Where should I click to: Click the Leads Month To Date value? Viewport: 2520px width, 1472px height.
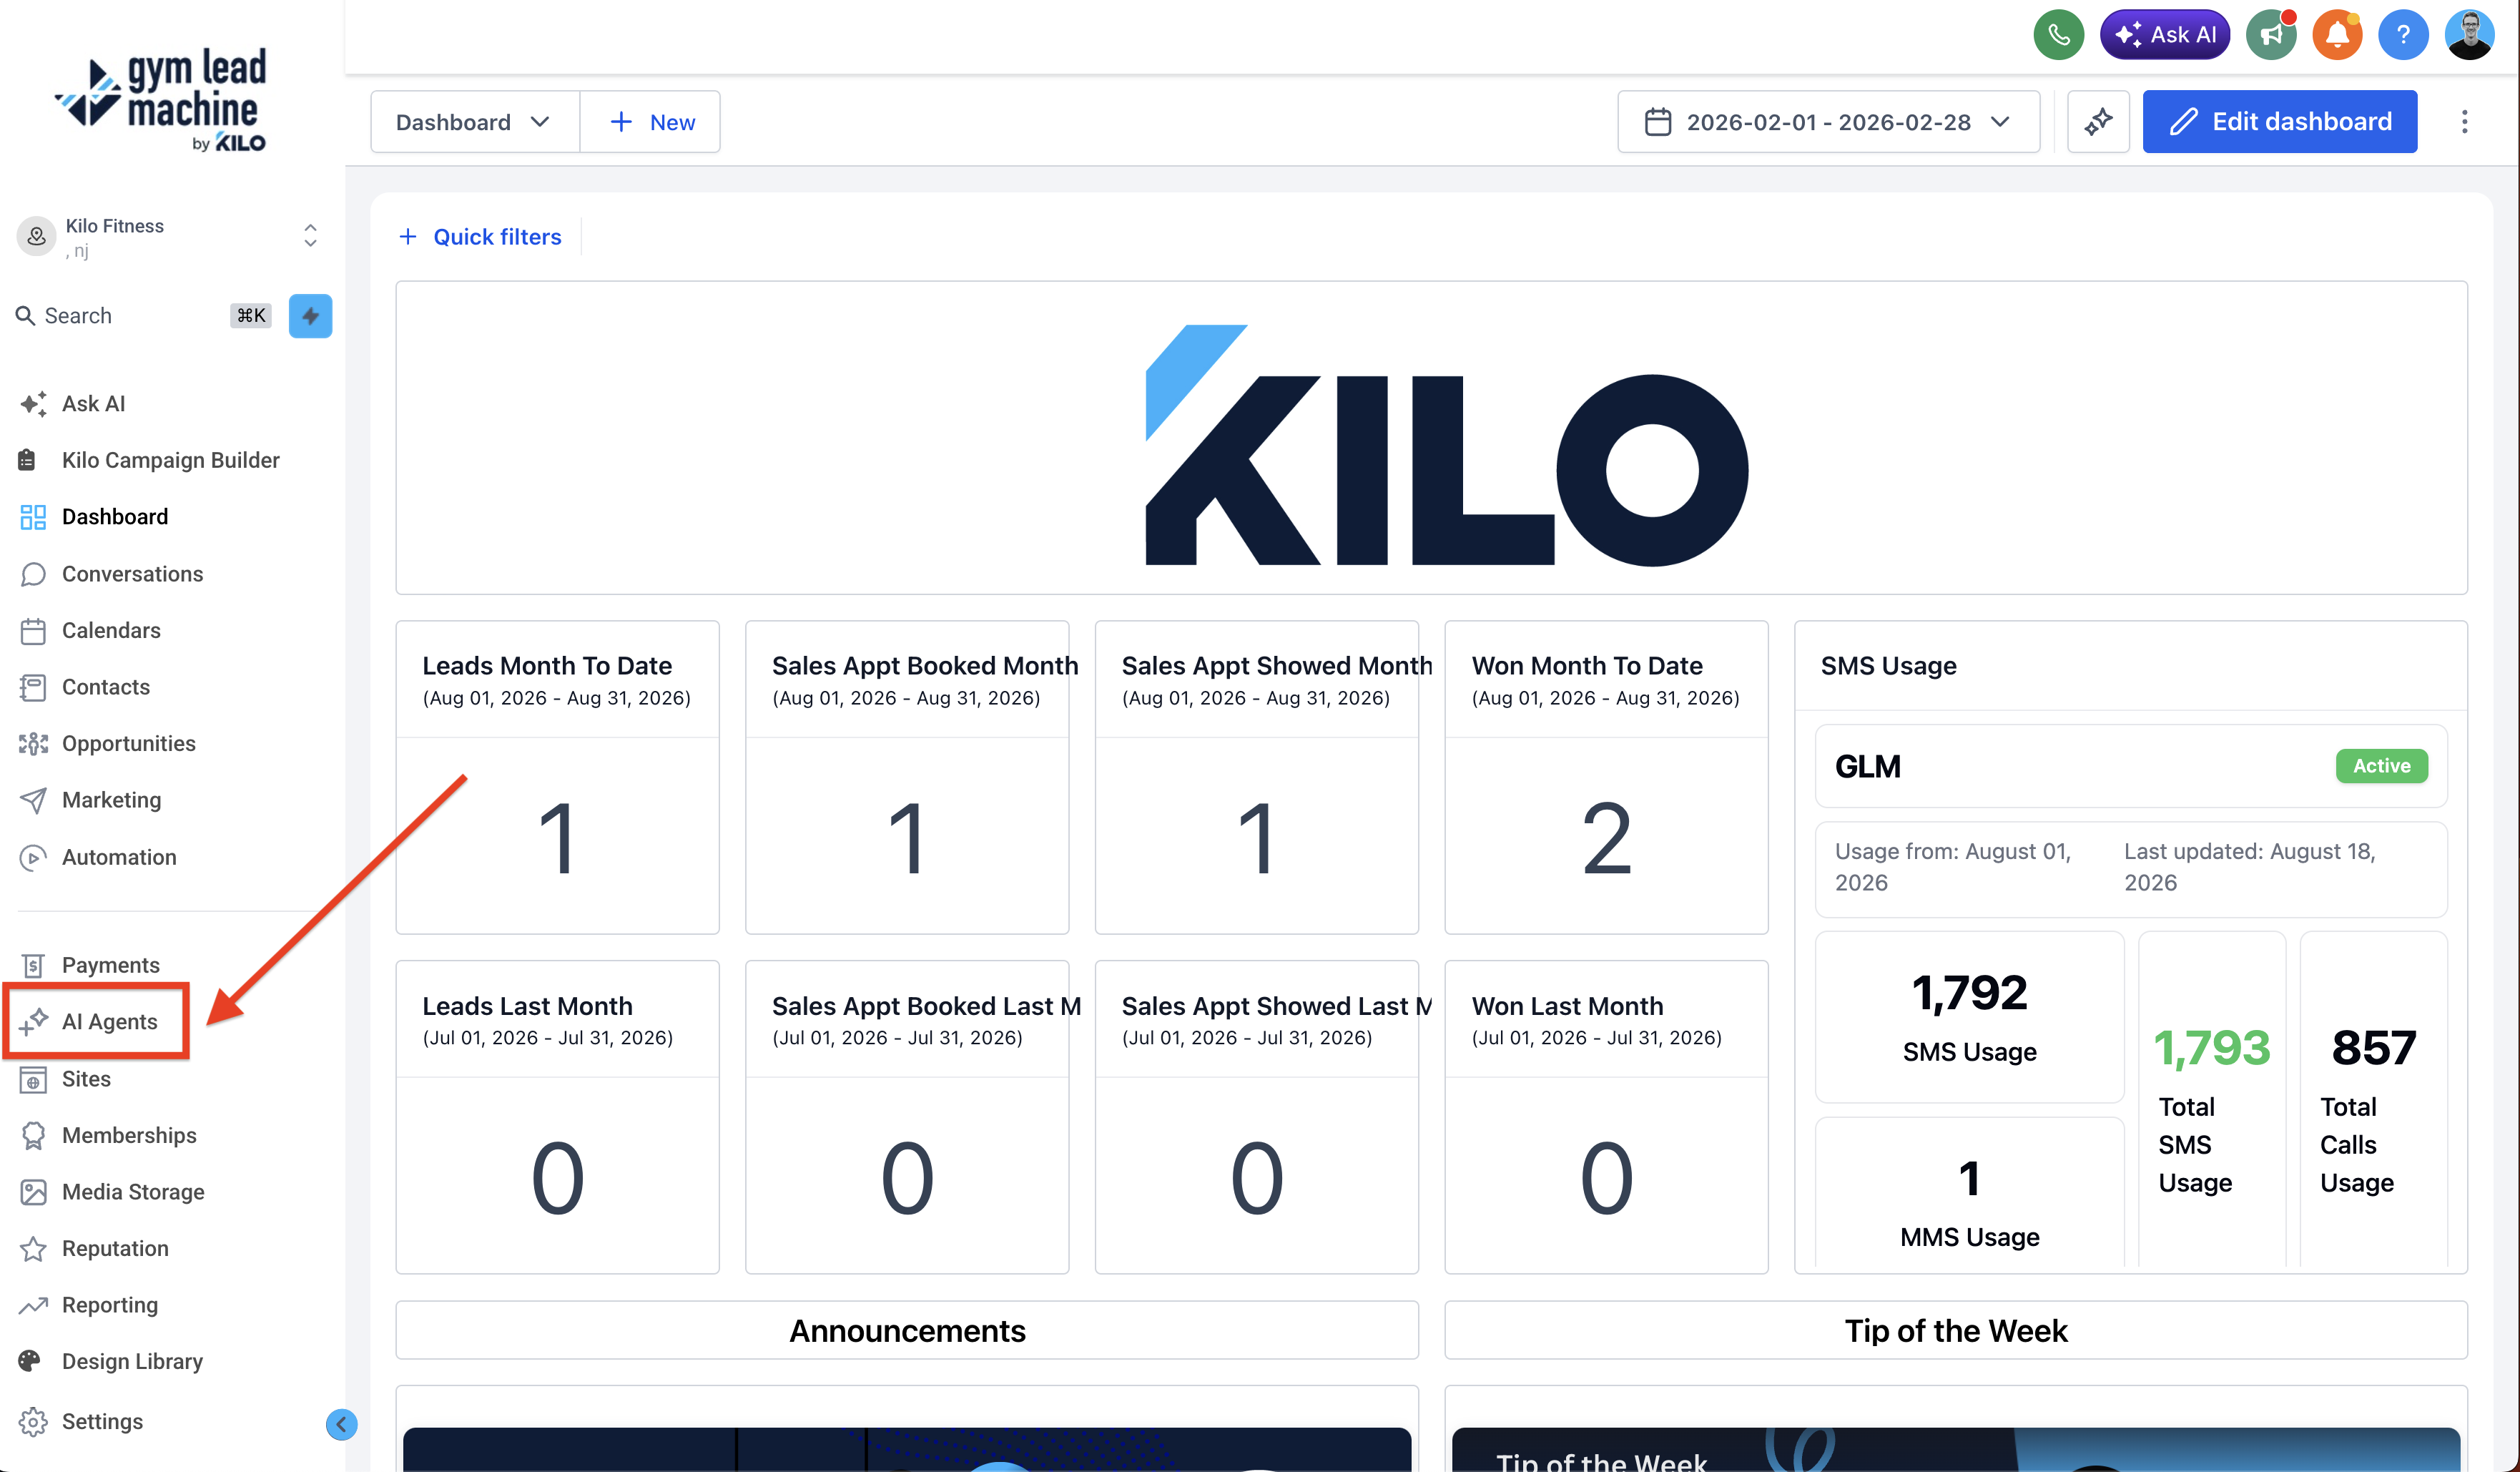click(x=557, y=838)
